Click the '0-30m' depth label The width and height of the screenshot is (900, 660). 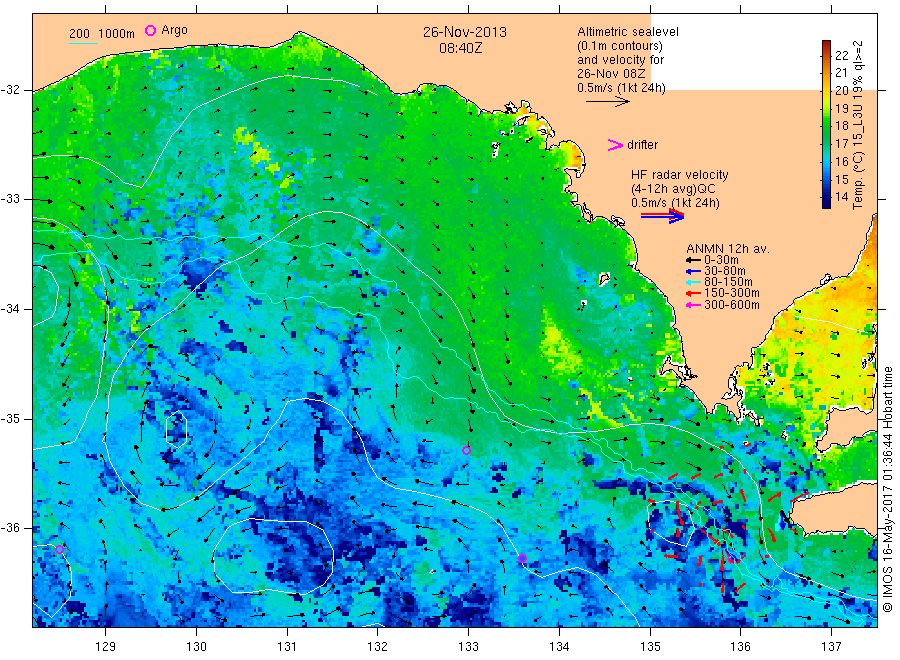click(x=721, y=260)
